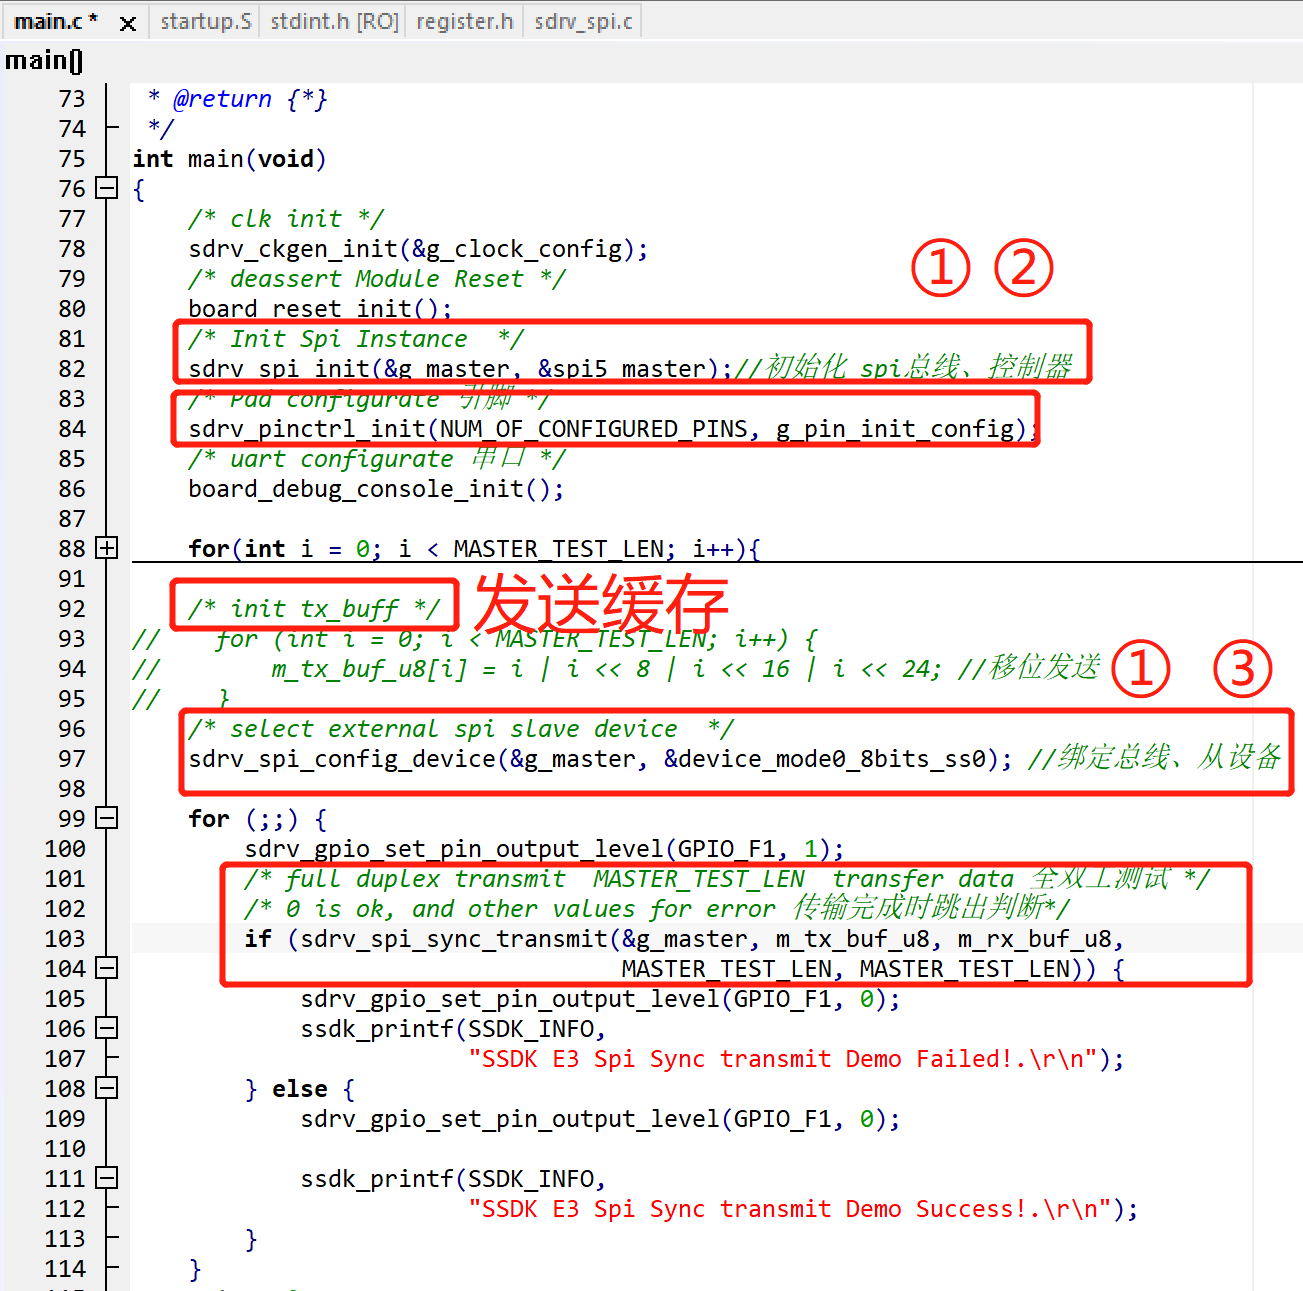This screenshot has width=1303, height=1291.
Task: Click the sdrv_ckgen_init call on line 78
Action: pyautogui.click(x=292, y=249)
